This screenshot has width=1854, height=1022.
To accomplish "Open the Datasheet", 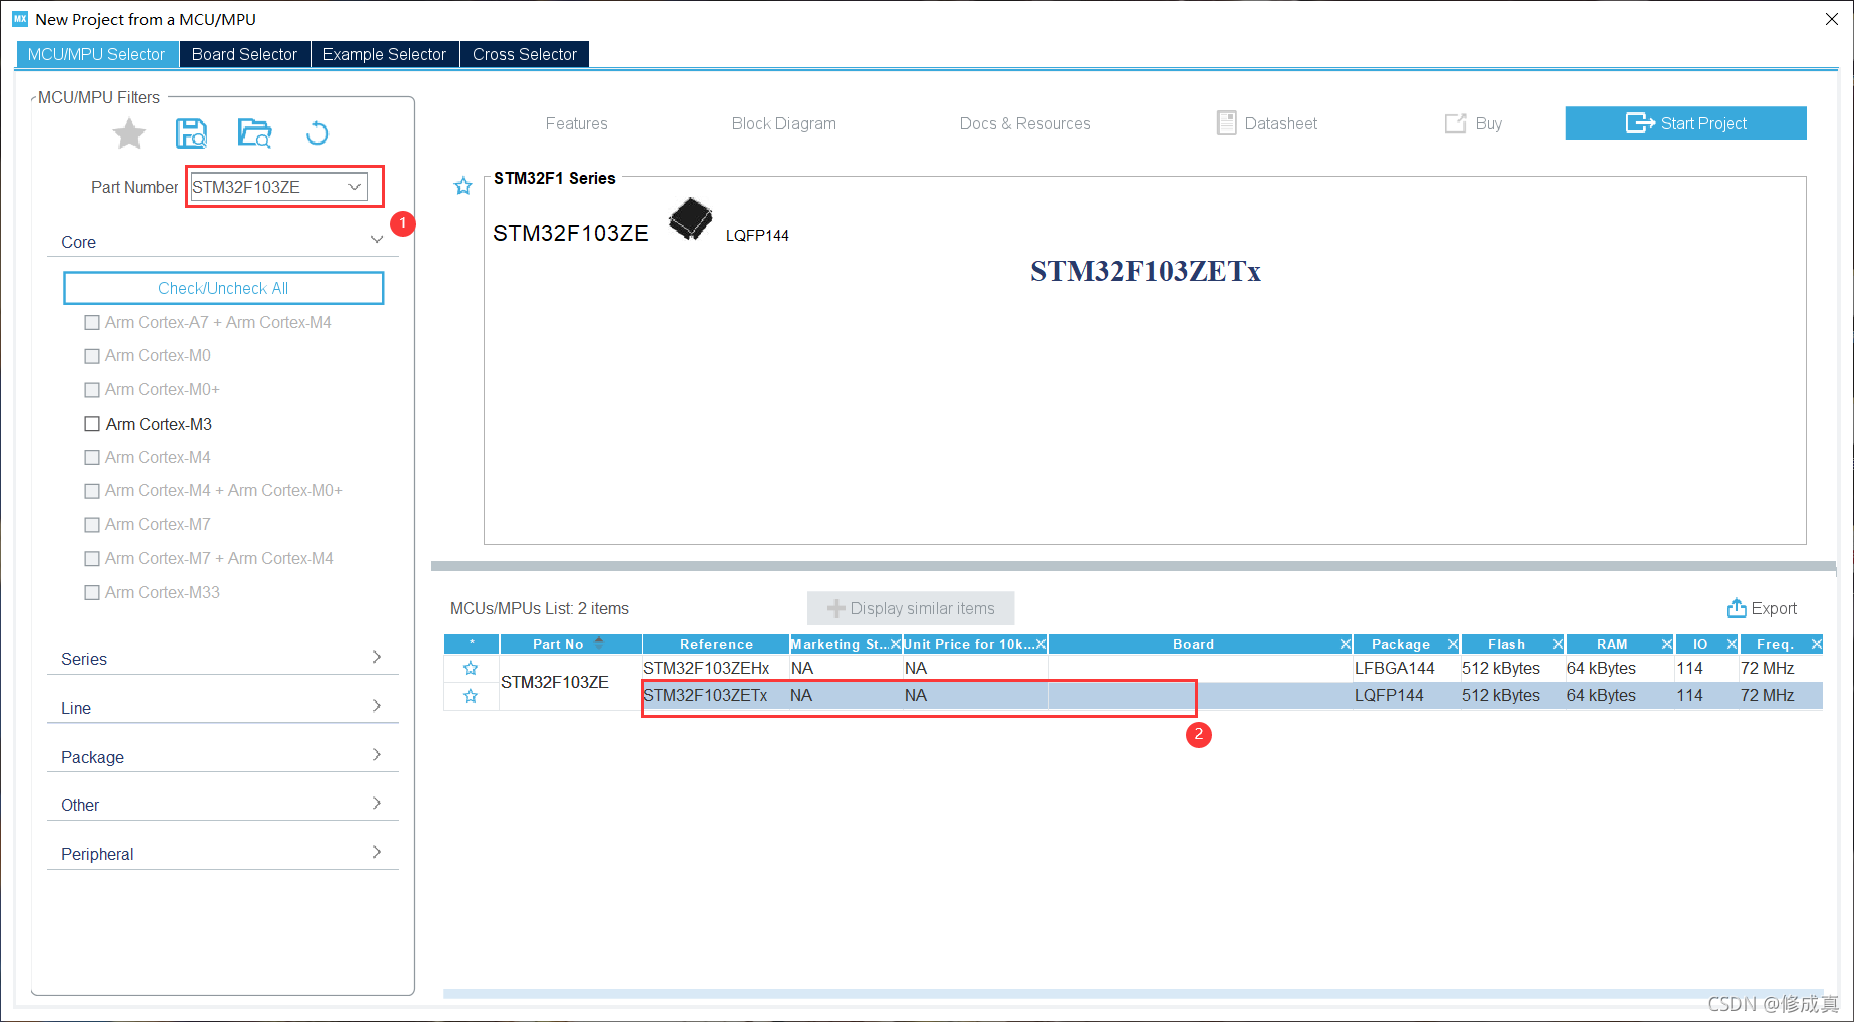I will click(x=1267, y=123).
